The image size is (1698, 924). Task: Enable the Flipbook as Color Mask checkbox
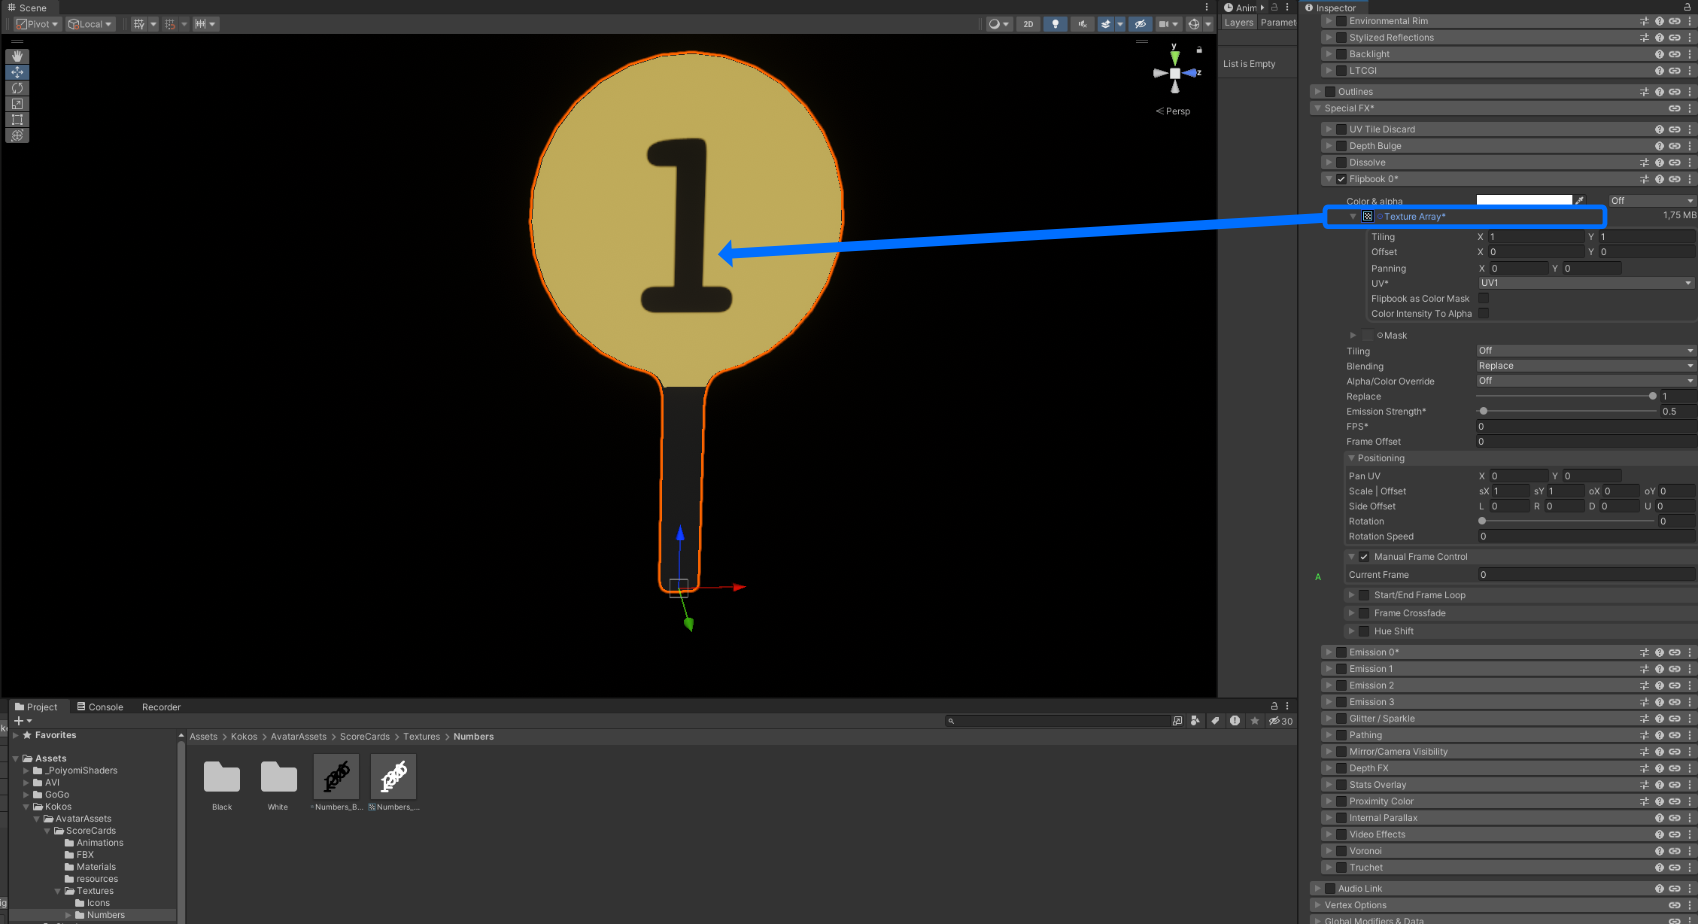click(x=1483, y=298)
